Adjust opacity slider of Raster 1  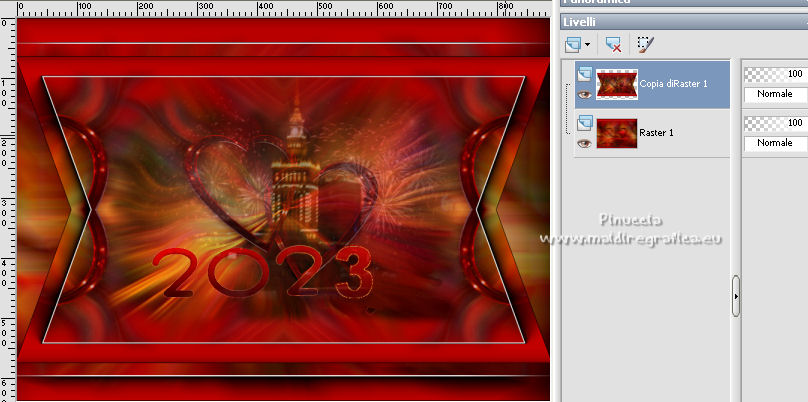(776, 123)
